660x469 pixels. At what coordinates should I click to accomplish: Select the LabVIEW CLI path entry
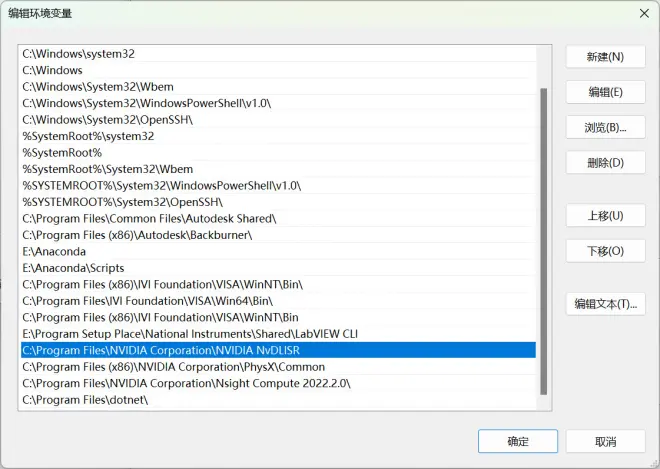(x=278, y=334)
